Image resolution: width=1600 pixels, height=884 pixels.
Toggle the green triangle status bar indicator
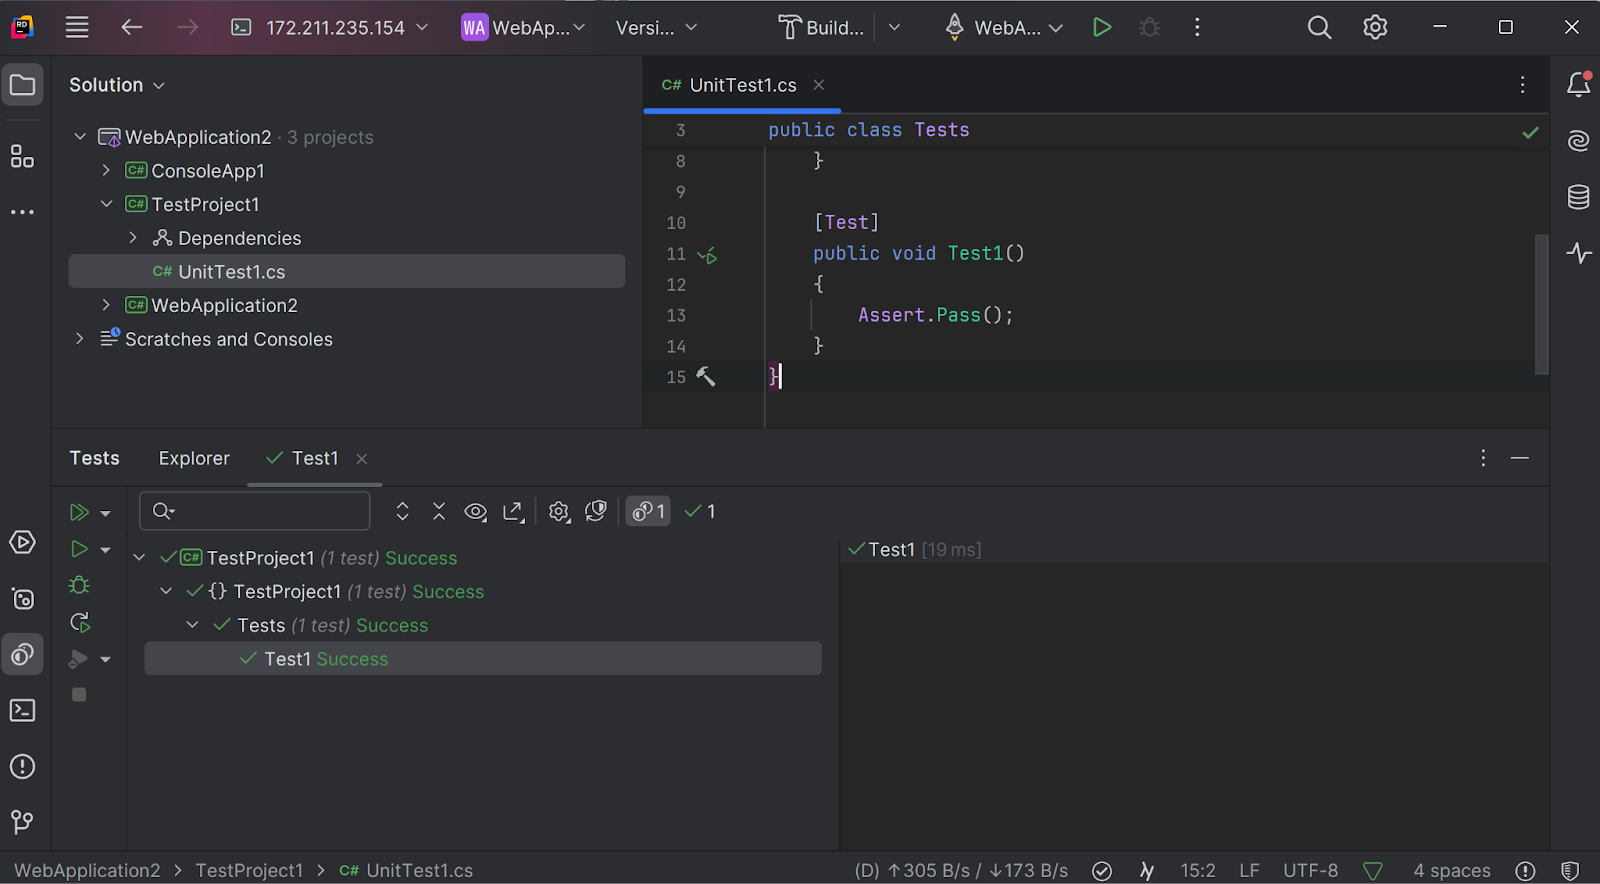tap(1373, 871)
